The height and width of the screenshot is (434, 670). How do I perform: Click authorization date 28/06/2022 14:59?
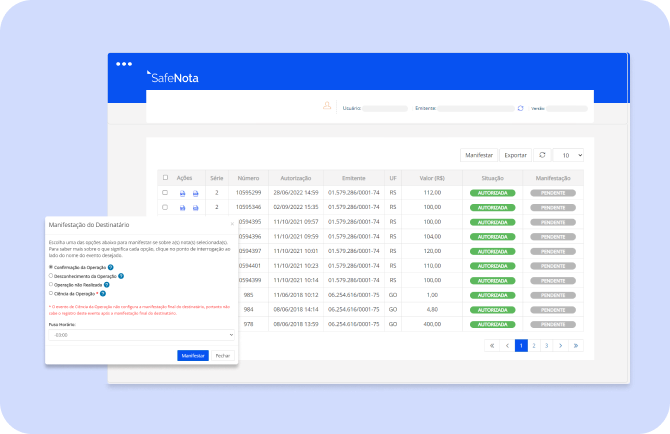[296, 193]
